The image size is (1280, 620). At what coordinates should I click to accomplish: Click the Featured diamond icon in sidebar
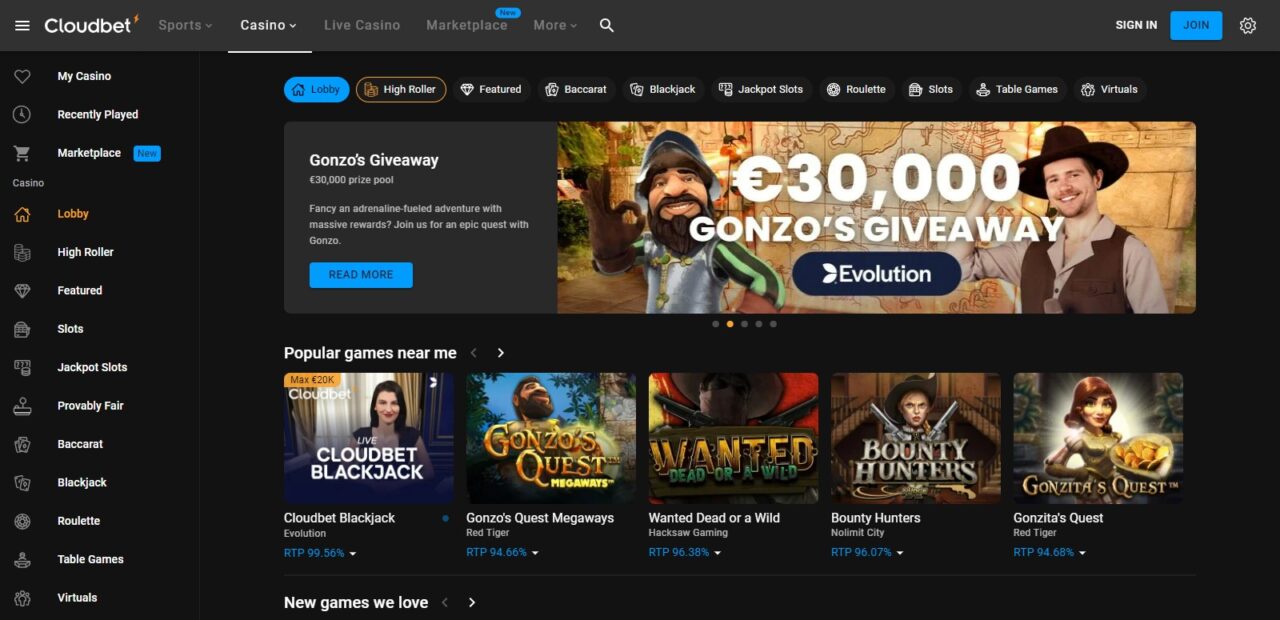(22, 291)
